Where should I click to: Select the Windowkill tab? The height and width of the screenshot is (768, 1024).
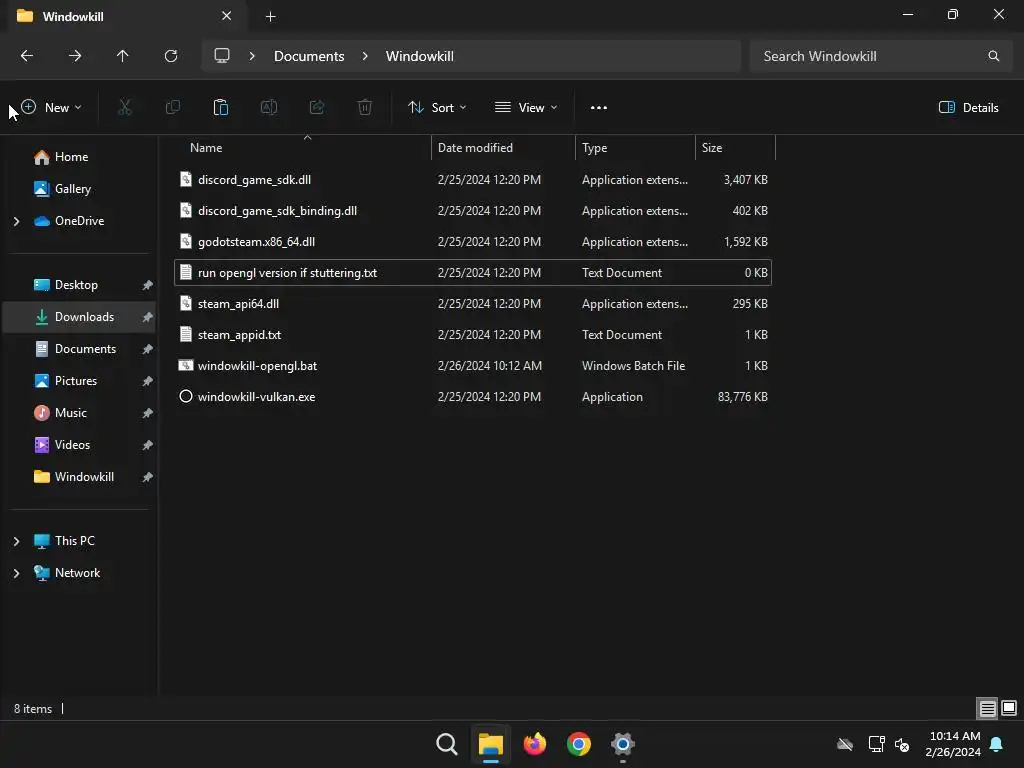tap(124, 16)
